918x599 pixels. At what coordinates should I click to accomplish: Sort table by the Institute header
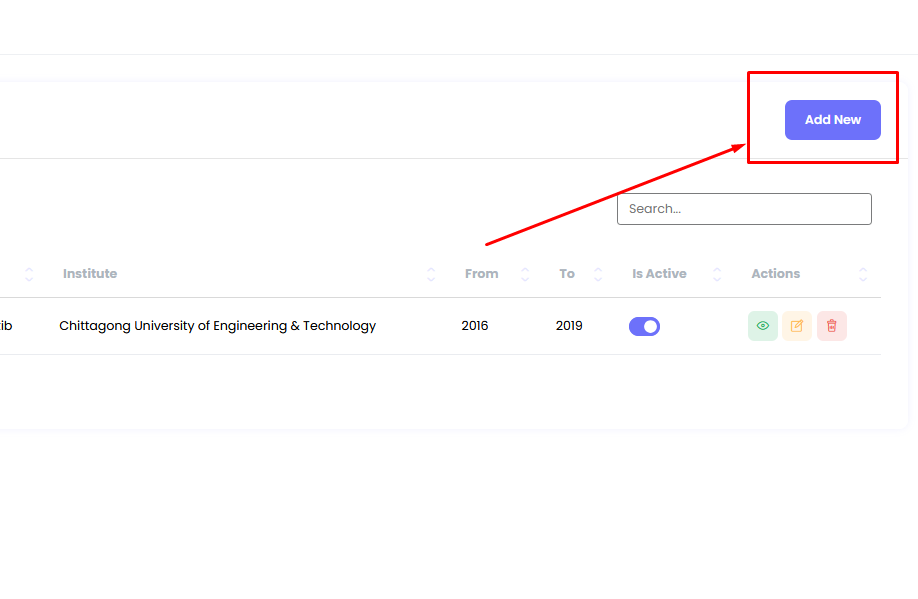90,274
